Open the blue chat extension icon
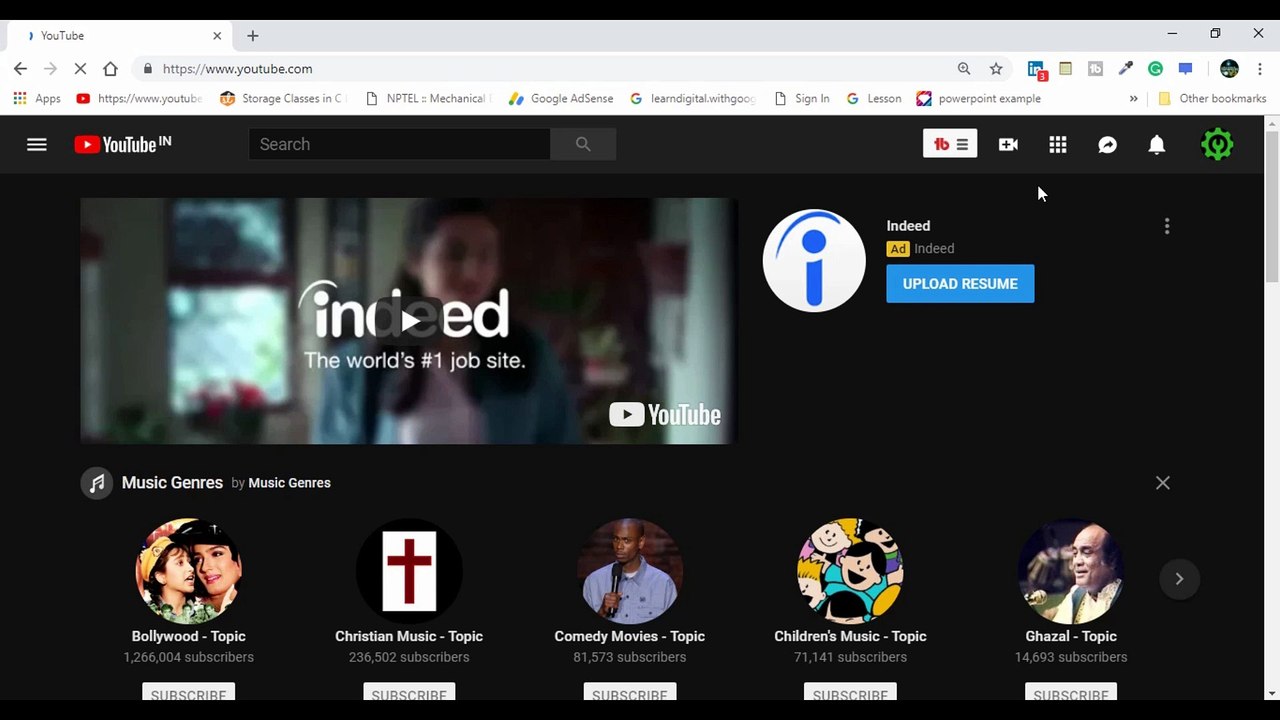This screenshot has width=1280, height=720. click(1186, 69)
